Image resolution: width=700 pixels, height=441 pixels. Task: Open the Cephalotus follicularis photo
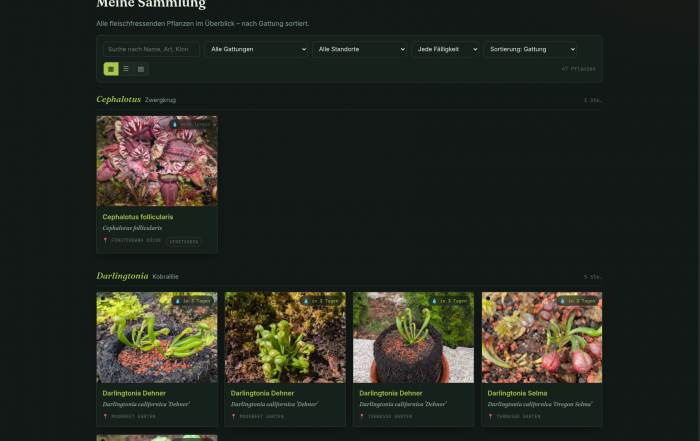157,161
